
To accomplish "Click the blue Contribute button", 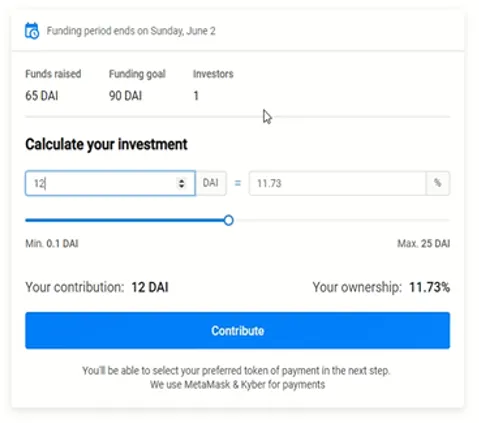I will click(238, 330).
